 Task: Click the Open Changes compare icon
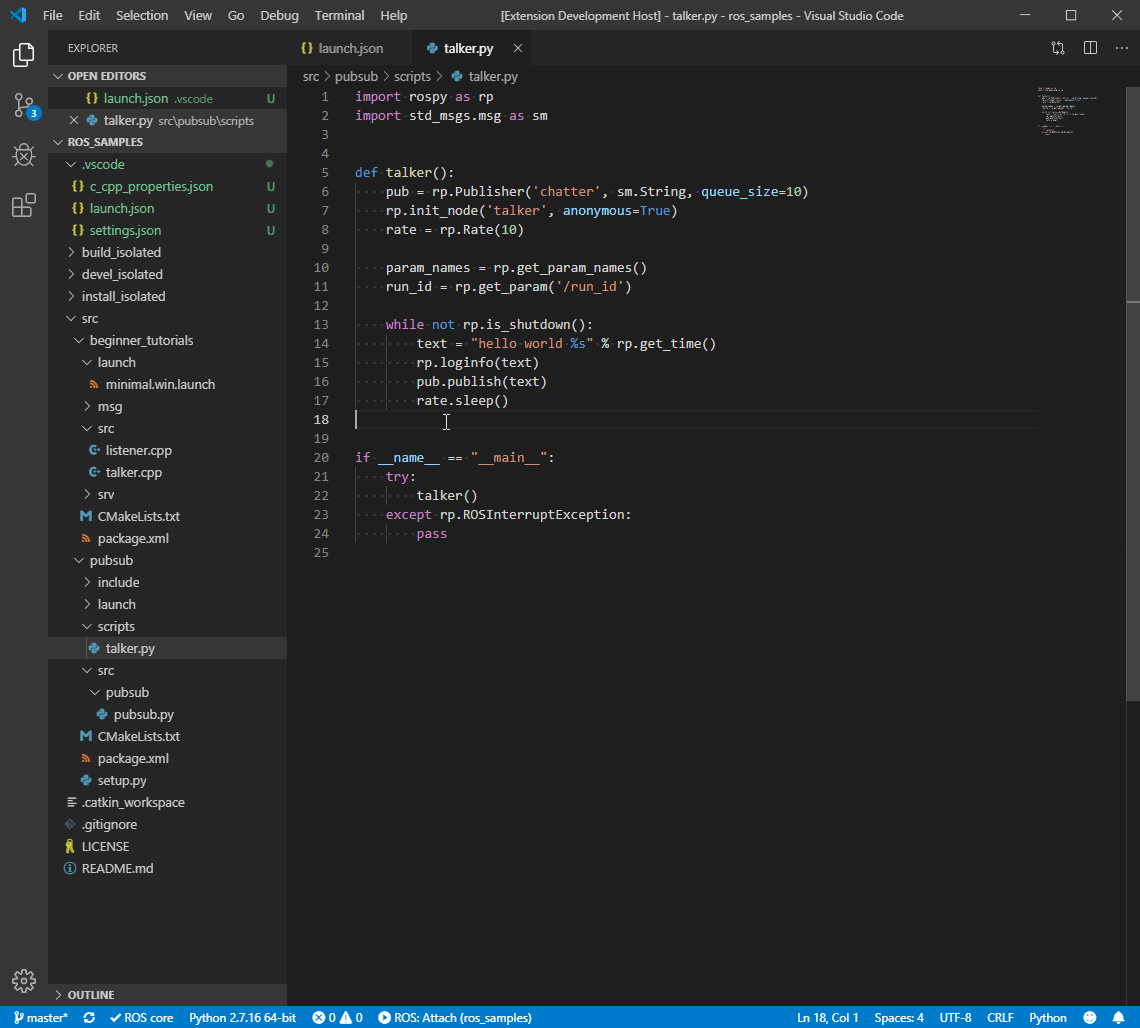(1058, 48)
